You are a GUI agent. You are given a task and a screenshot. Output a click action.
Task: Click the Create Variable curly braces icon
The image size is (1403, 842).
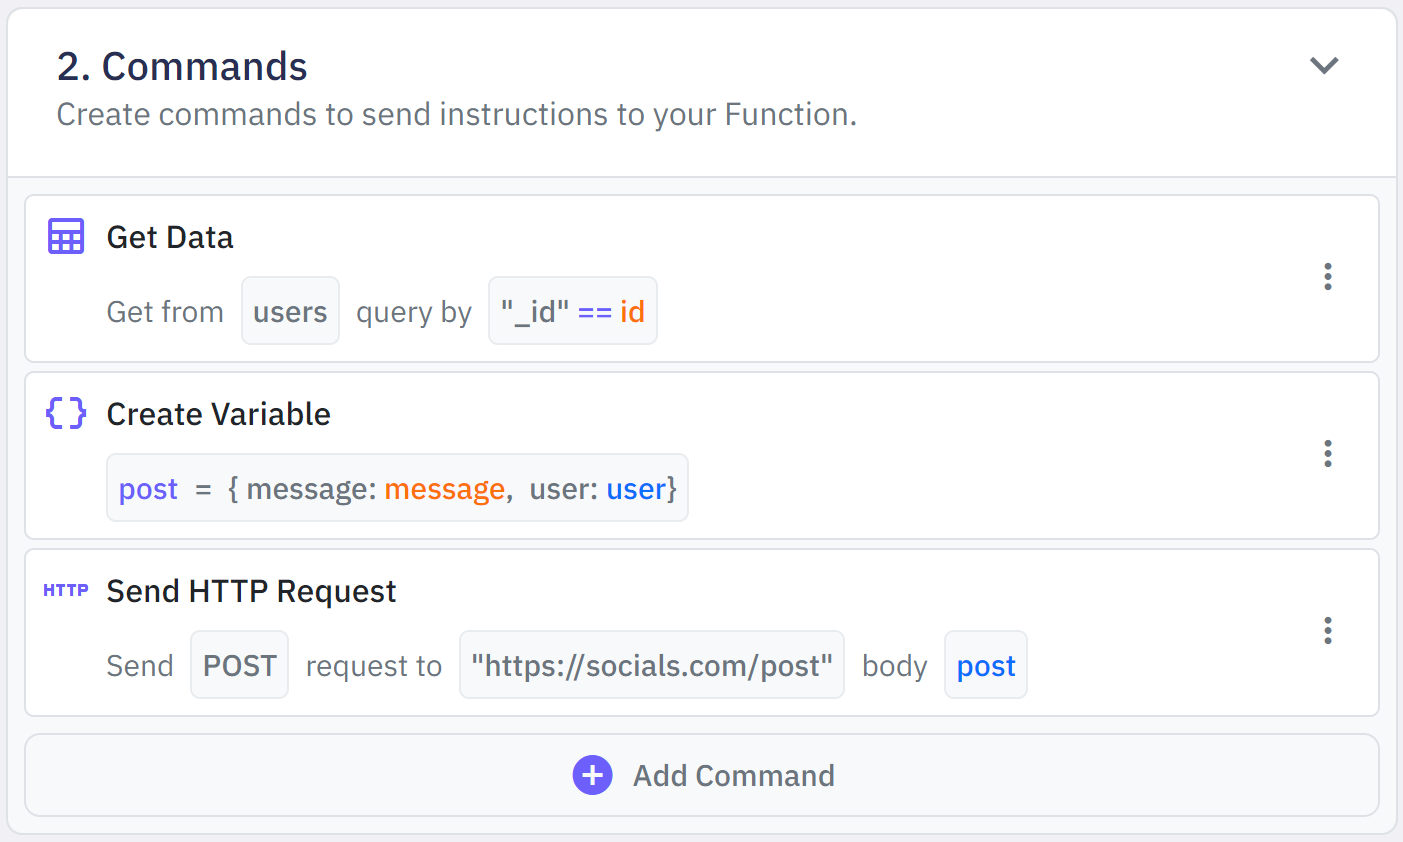tap(66, 413)
